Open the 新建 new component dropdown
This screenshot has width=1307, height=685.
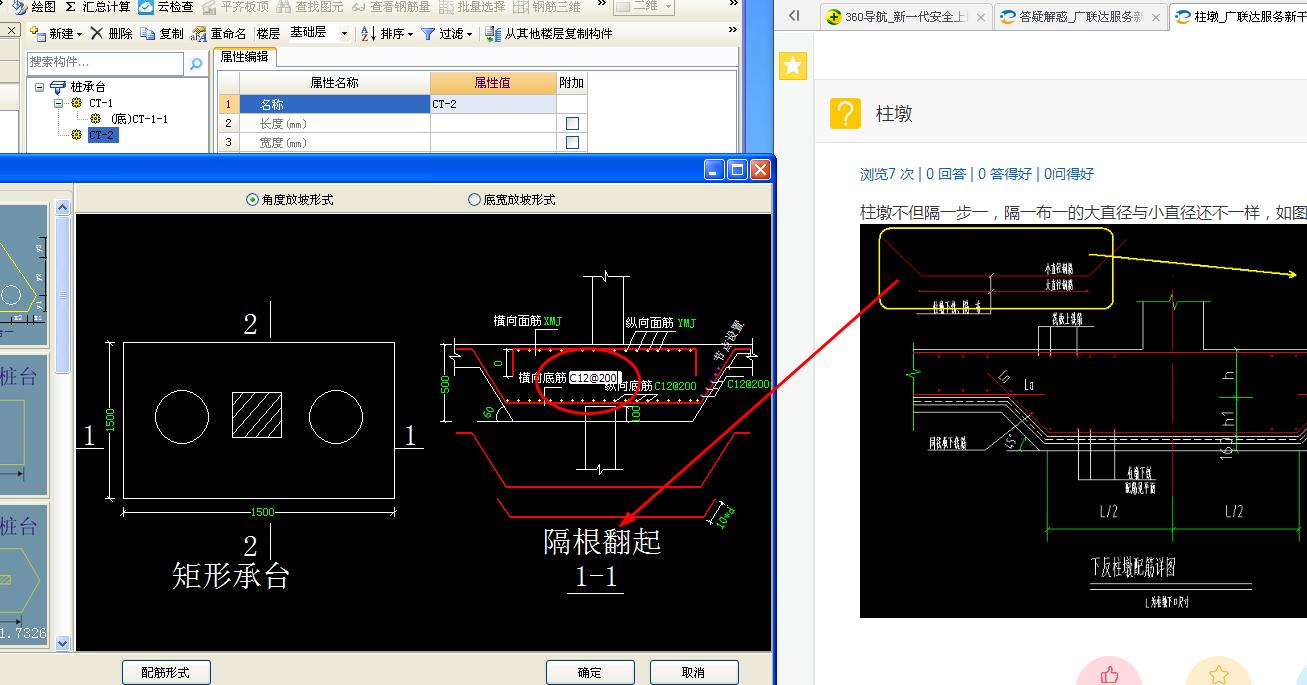point(56,33)
